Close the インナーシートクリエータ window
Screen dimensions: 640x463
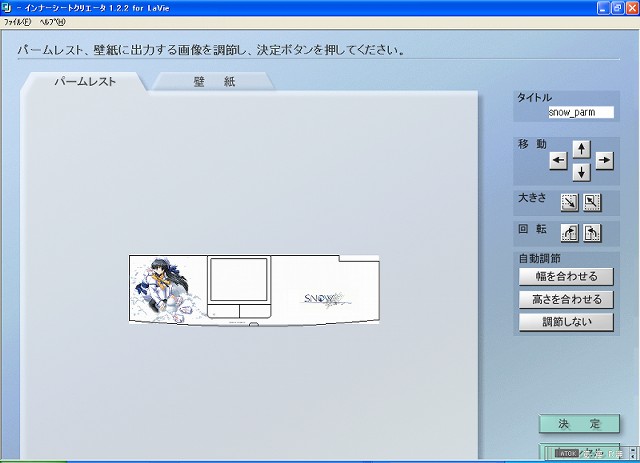(x=631, y=8)
